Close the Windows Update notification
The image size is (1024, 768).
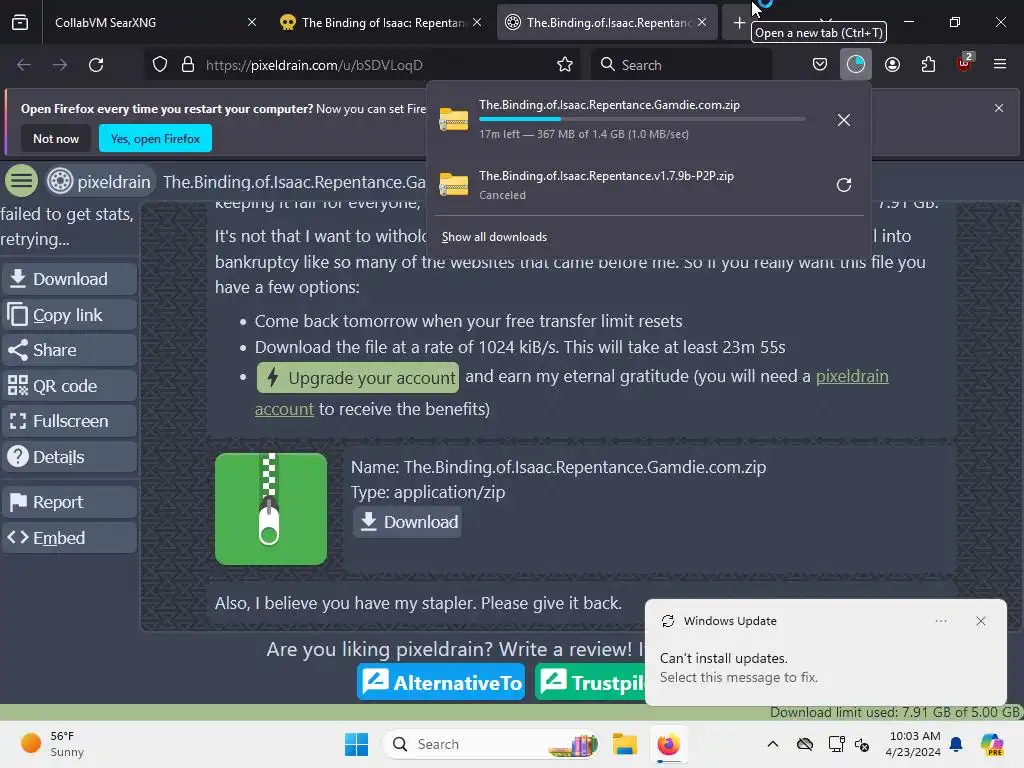click(x=981, y=621)
